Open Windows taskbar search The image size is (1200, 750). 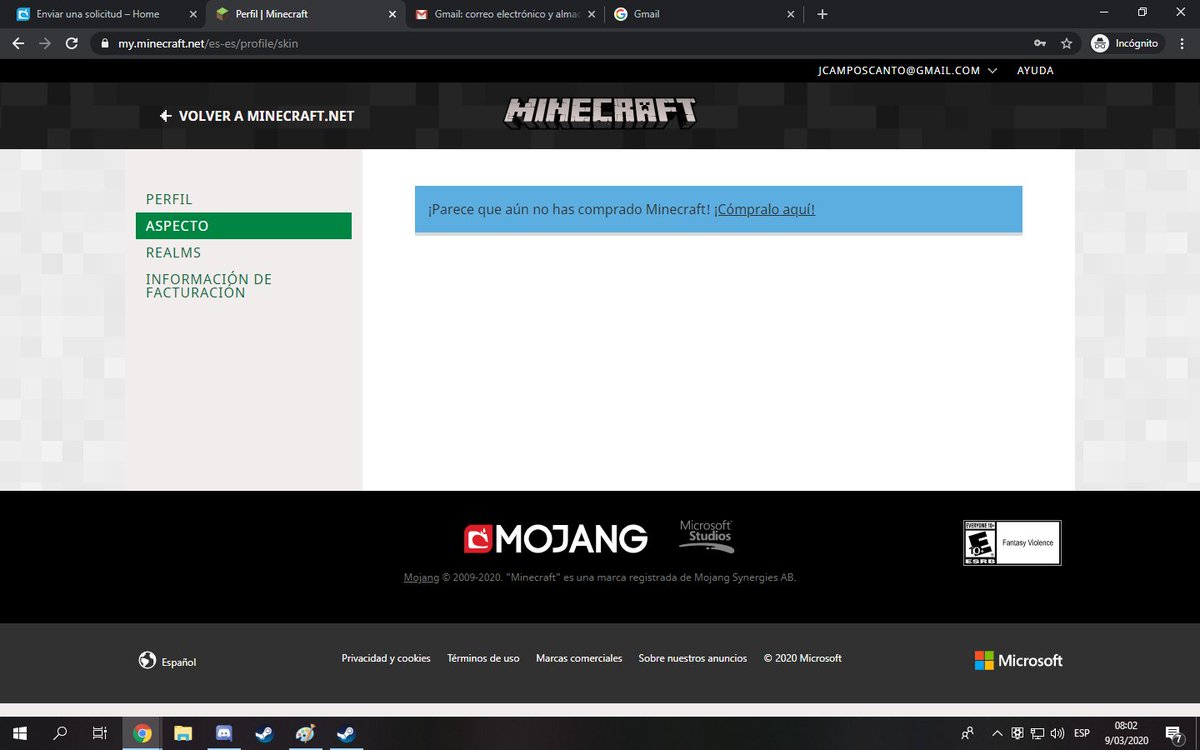tap(60, 733)
